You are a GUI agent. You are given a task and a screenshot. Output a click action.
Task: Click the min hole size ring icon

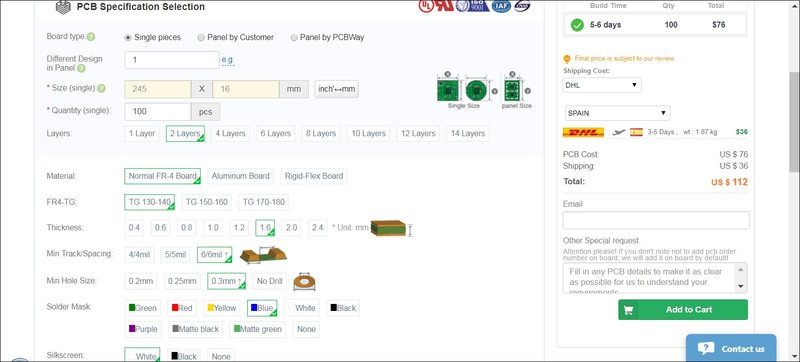click(x=304, y=281)
